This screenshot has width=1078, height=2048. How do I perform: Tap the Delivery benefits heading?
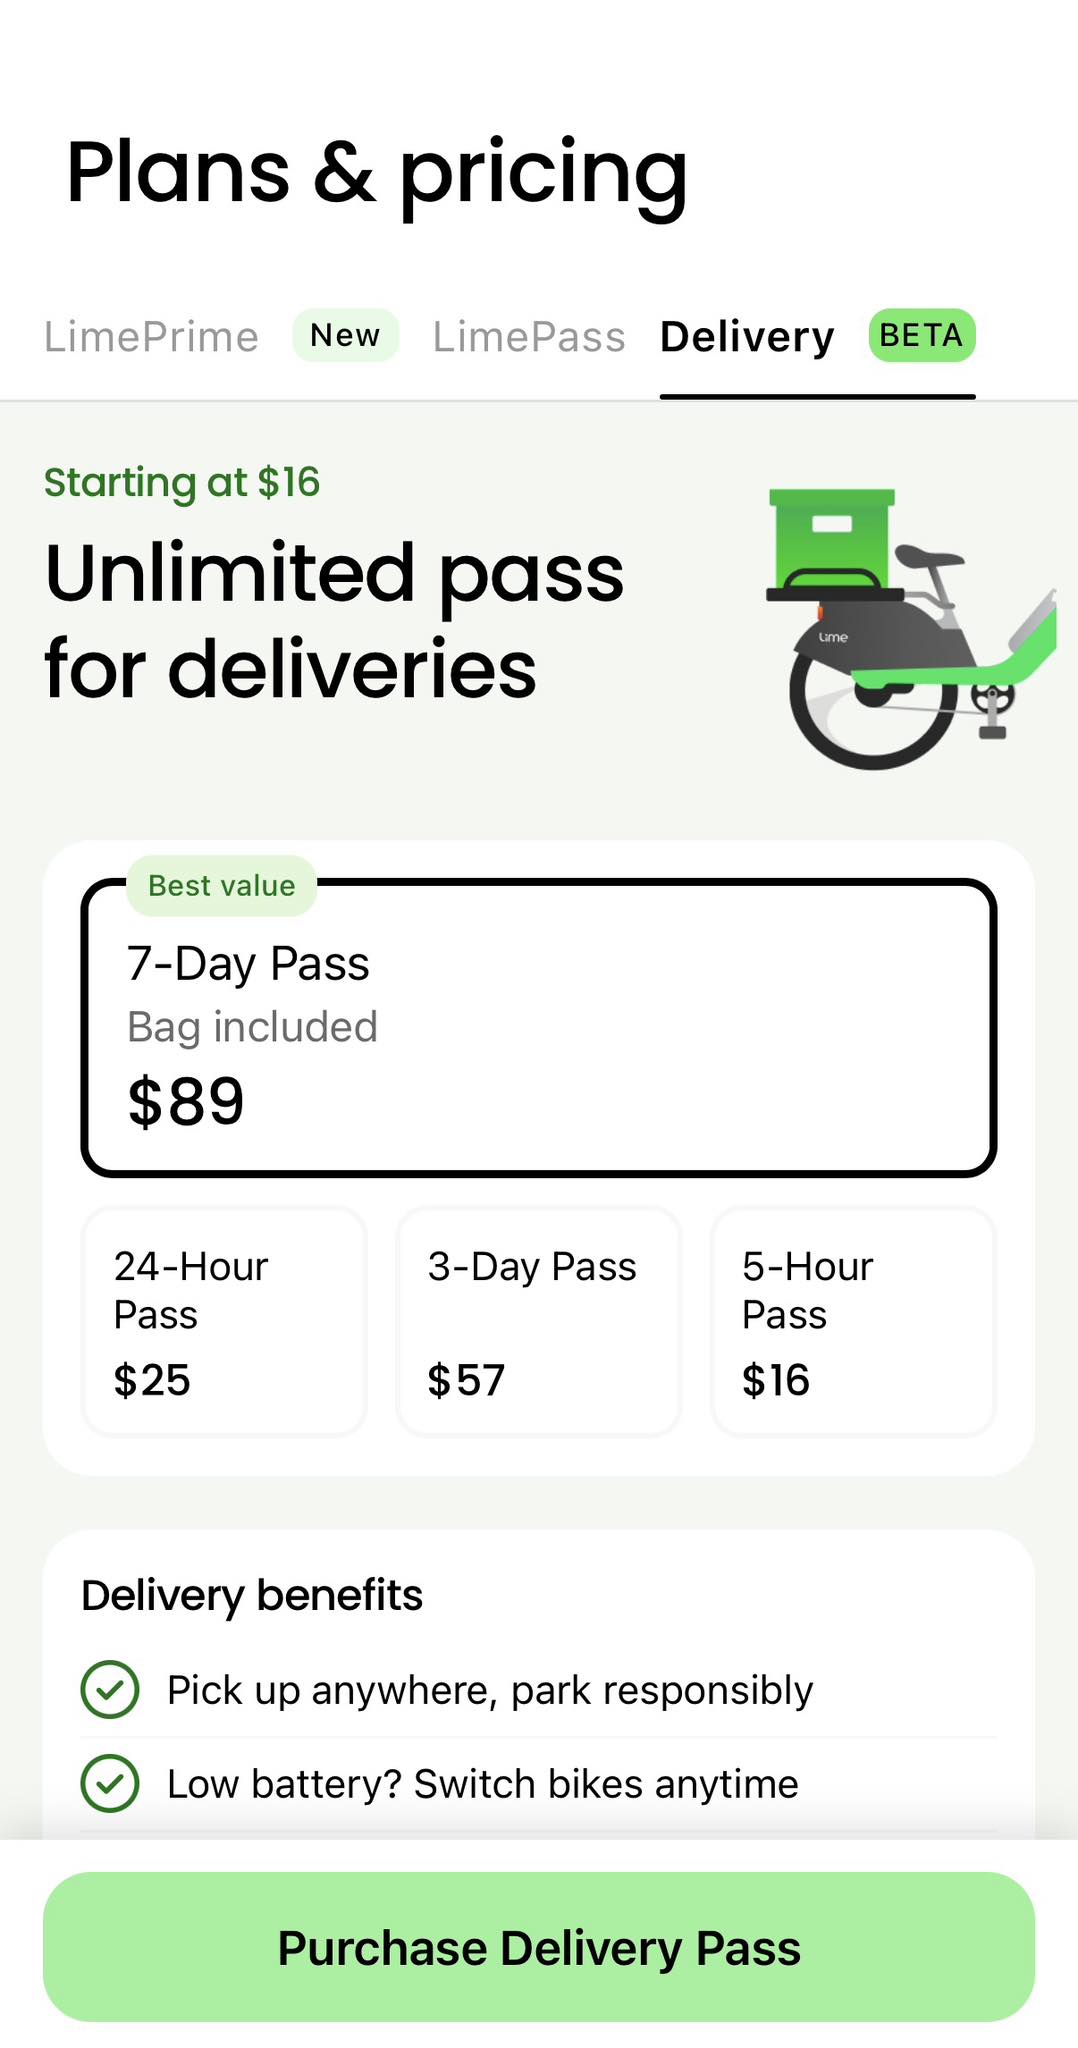tap(252, 1595)
